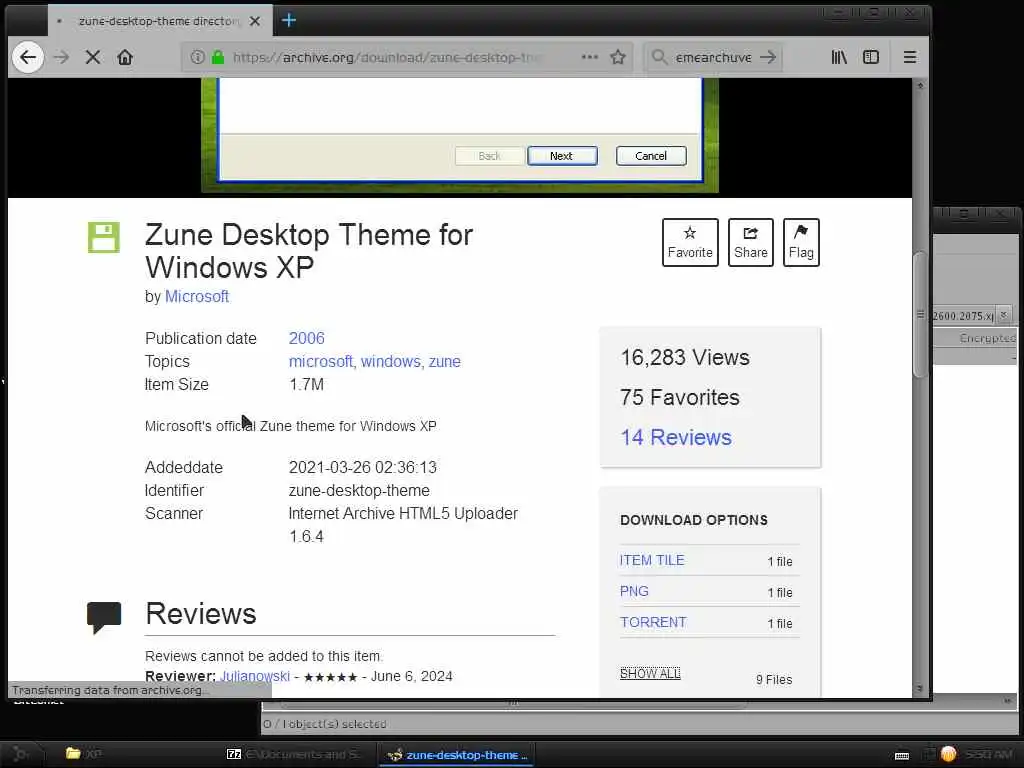Viewport: 1024px width, 768px height.
Task: Click Encrypted column in background window
Action: (x=987, y=338)
